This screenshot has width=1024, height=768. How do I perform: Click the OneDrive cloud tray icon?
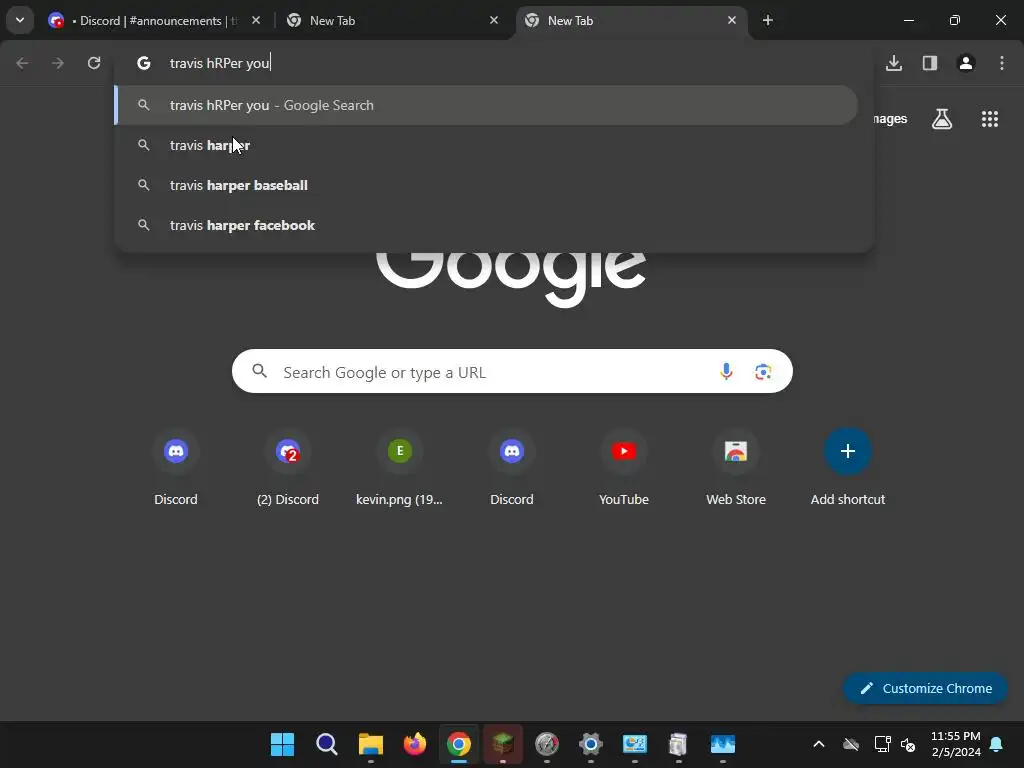pos(851,744)
